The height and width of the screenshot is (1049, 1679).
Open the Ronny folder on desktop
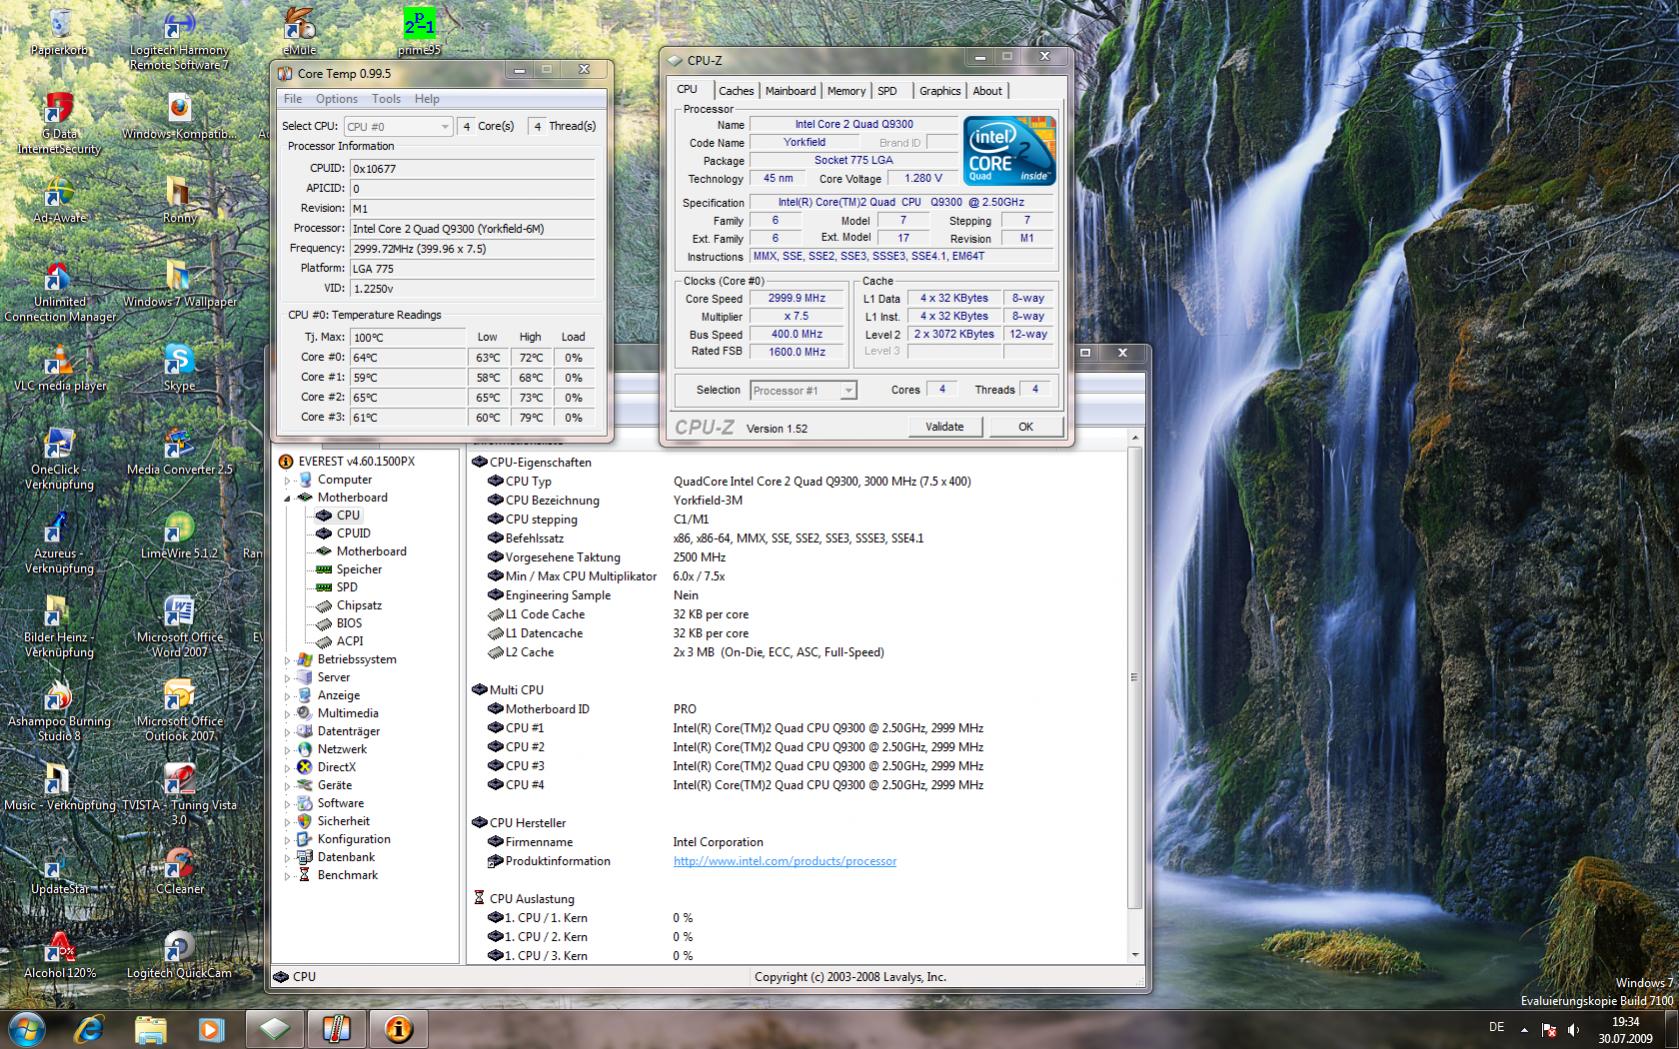coord(179,199)
